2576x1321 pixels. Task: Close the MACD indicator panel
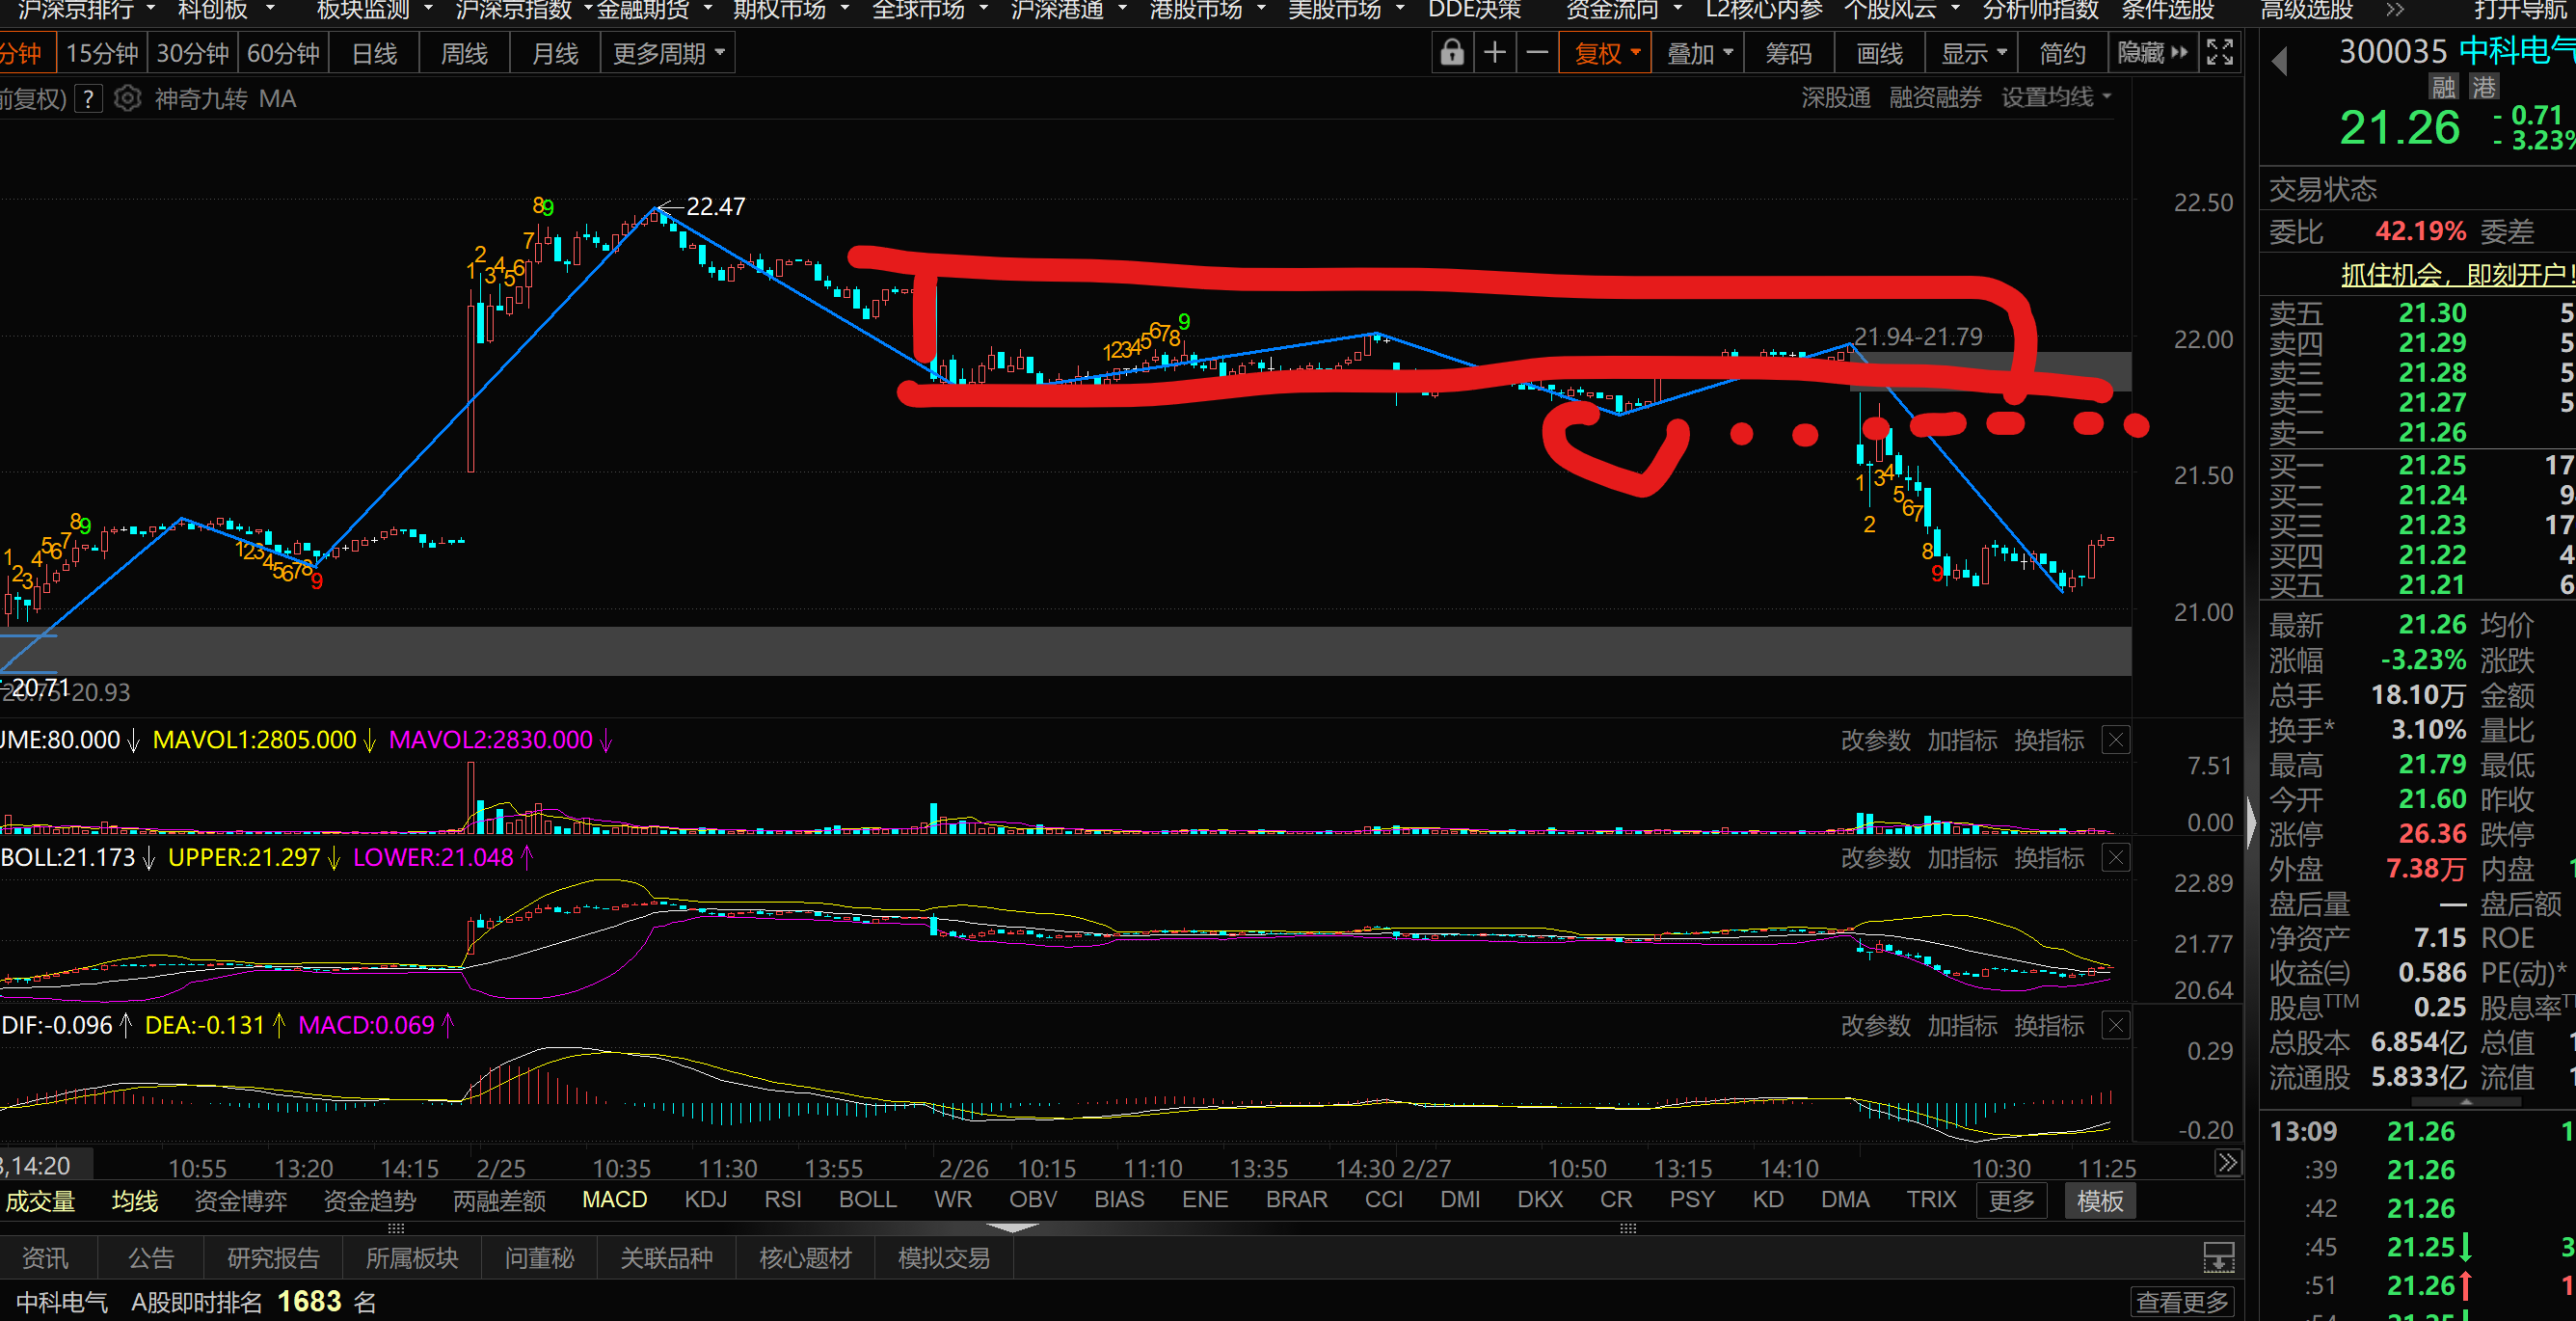click(x=2116, y=1026)
